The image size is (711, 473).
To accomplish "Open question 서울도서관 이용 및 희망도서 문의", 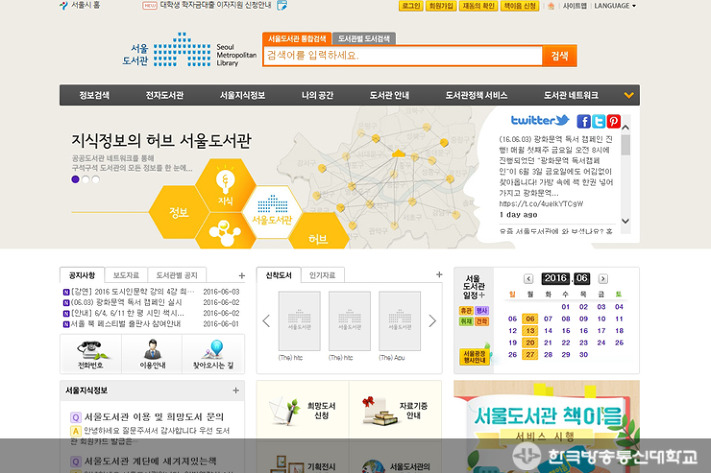I will (154, 416).
